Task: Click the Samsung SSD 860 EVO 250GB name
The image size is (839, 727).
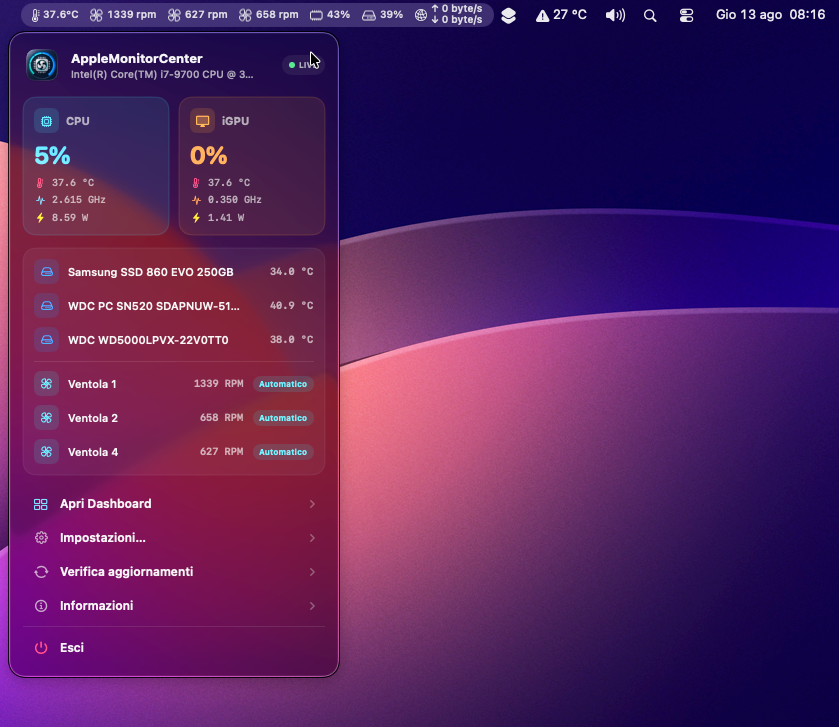Action: pyautogui.click(x=151, y=272)
